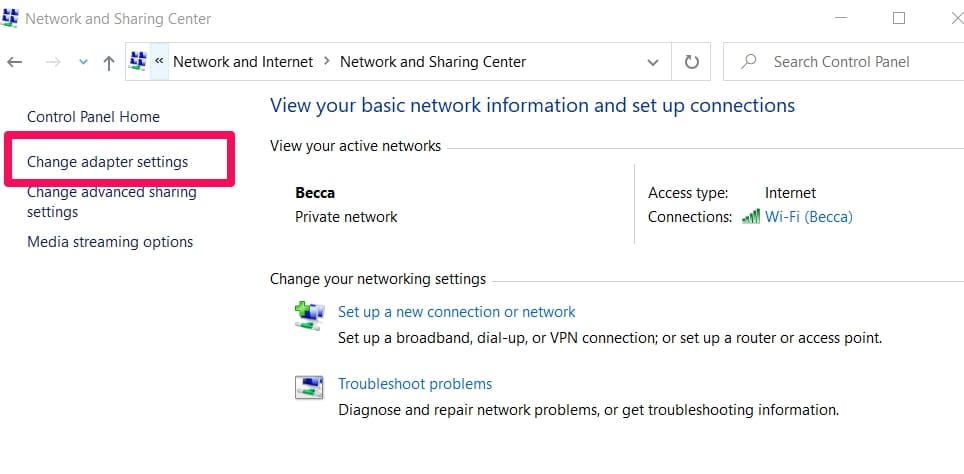Viewport: 964px width, 474px height.
Task: Click the Back arrow navigation button
Action: coord(15,62)
